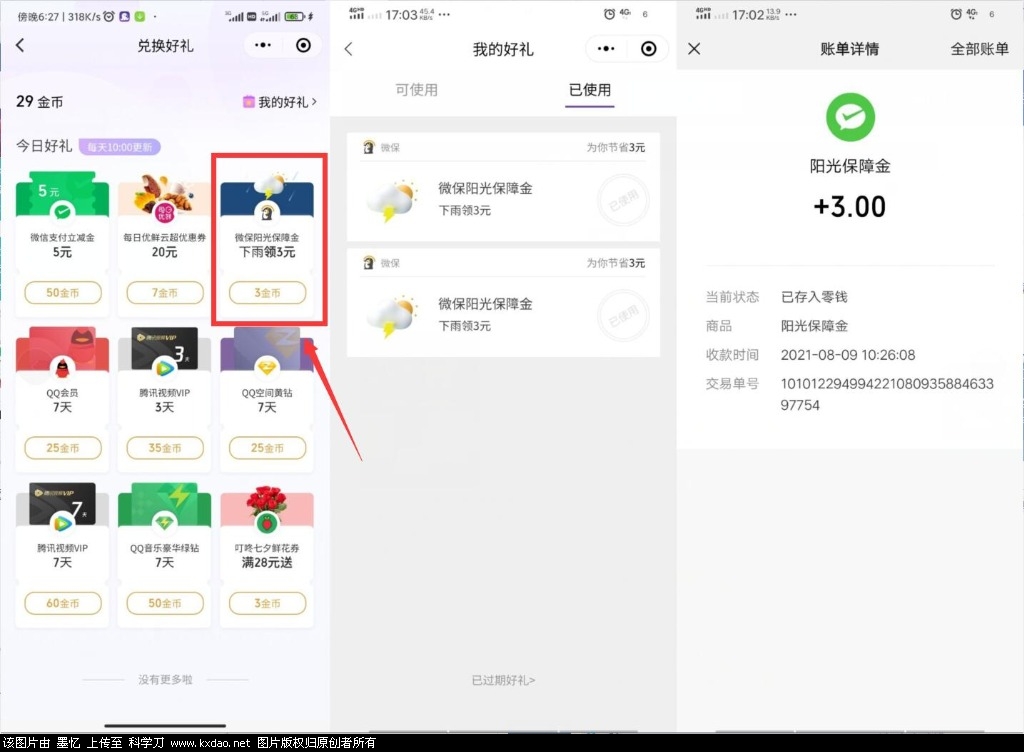Select the 每日优鲜云超优惠券 food image
This screenshot has width=1024, height=752.
click(x=165, y=196)
